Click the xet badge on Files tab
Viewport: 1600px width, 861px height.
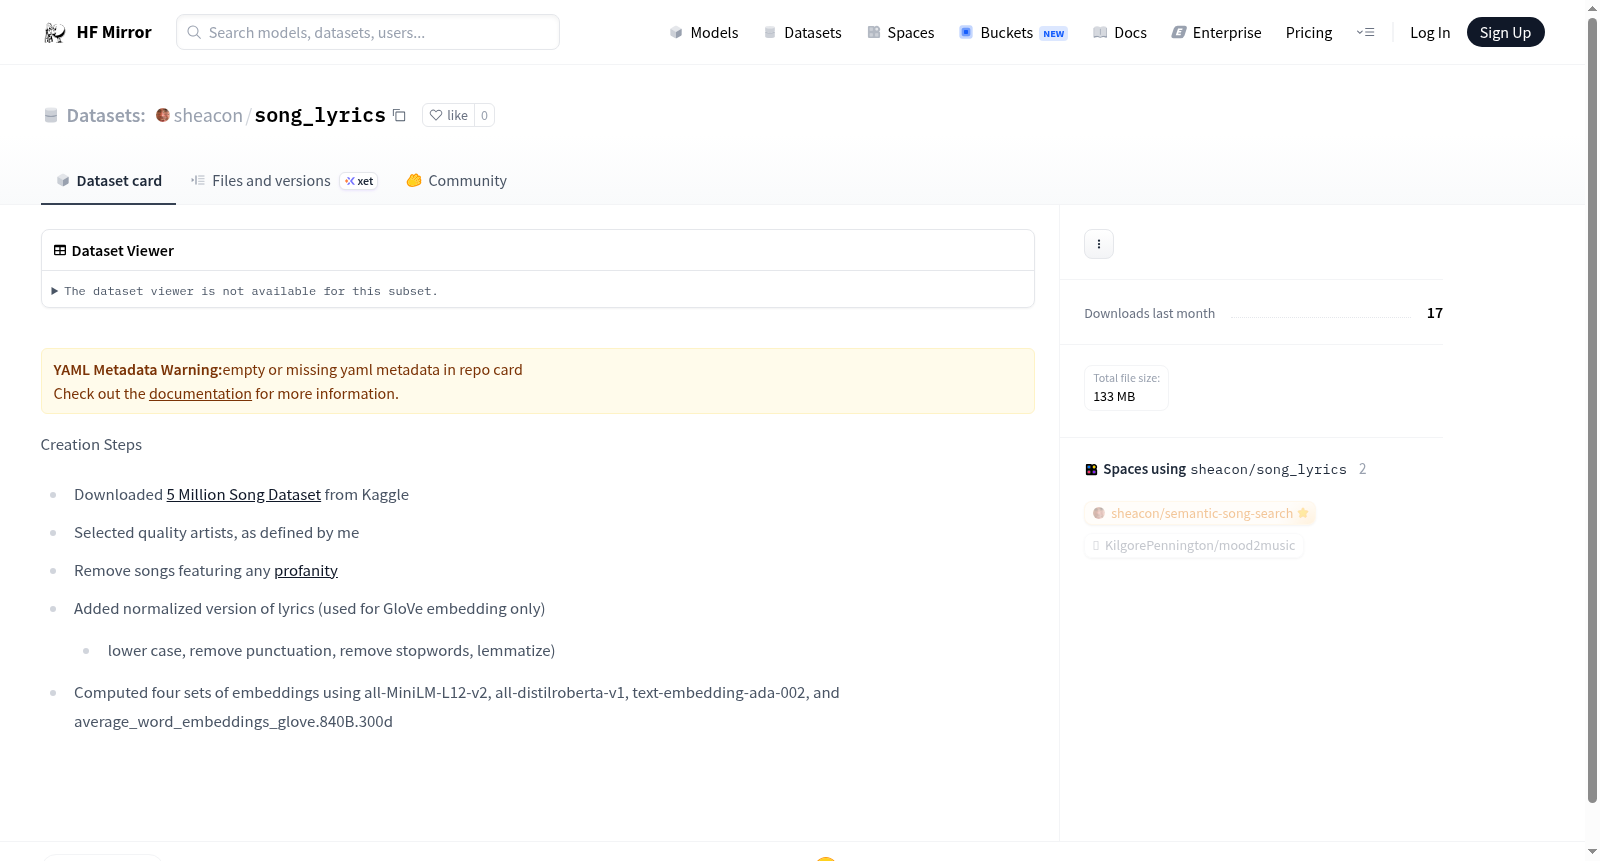click(359, 181)
